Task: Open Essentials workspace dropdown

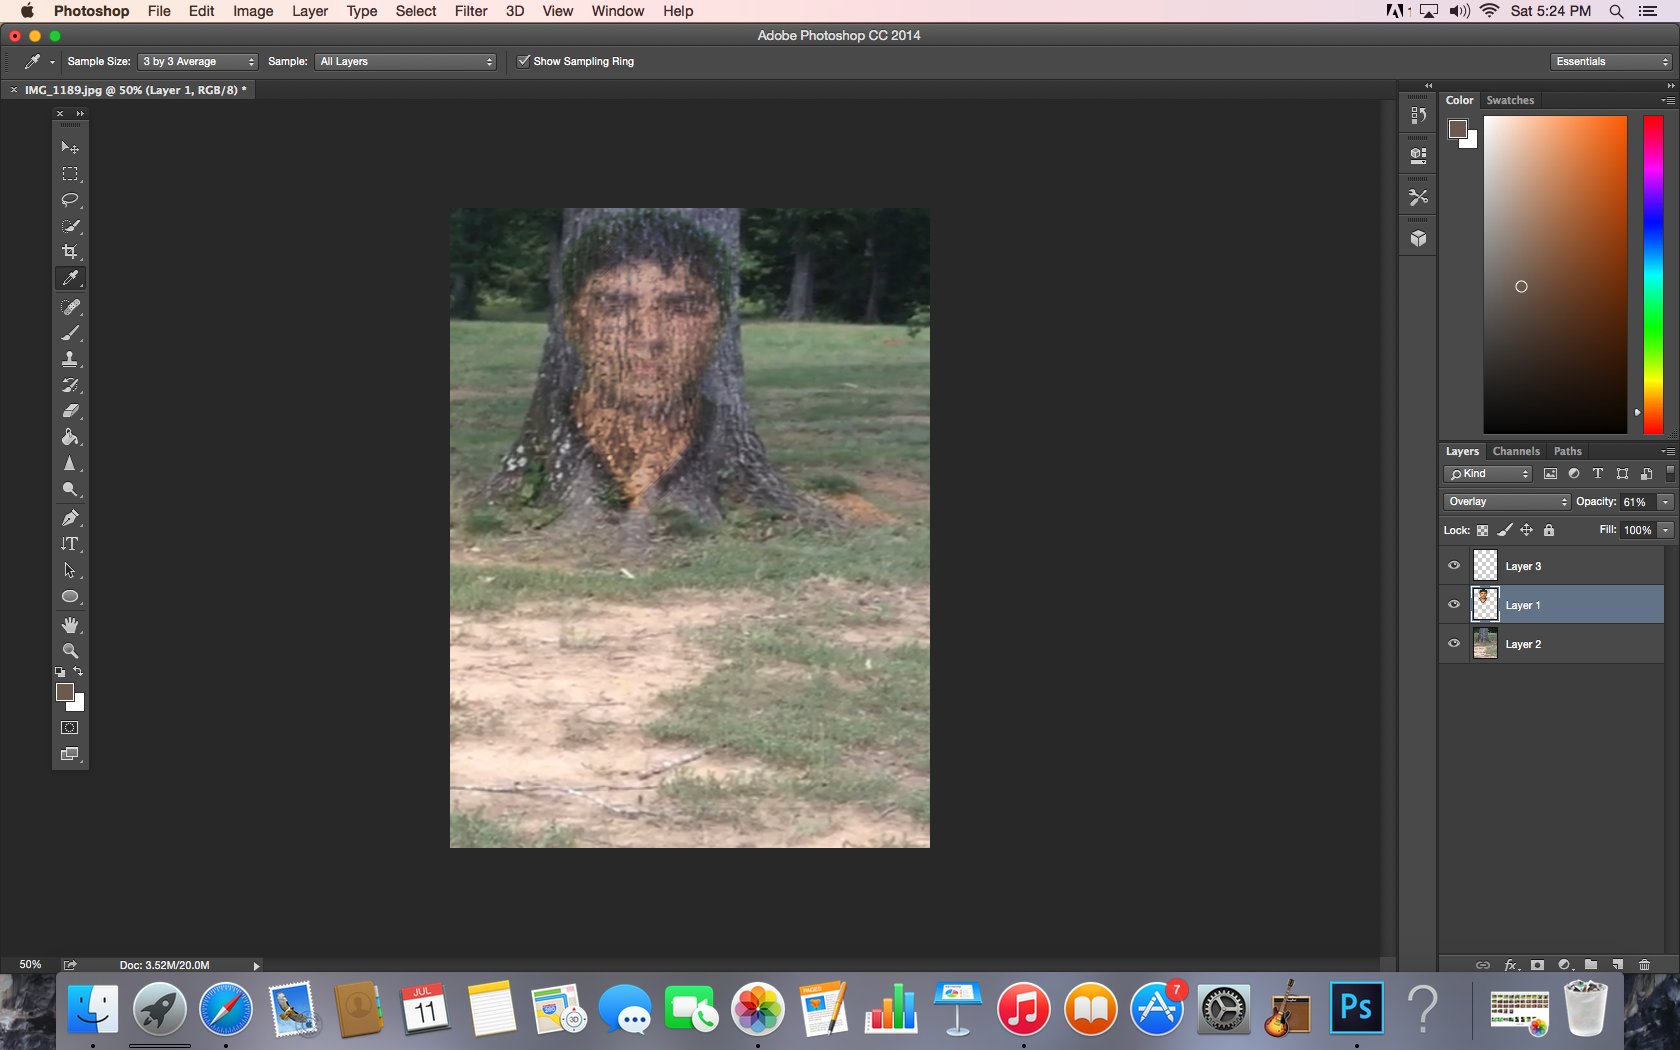Action: [x=1611, y=61]
